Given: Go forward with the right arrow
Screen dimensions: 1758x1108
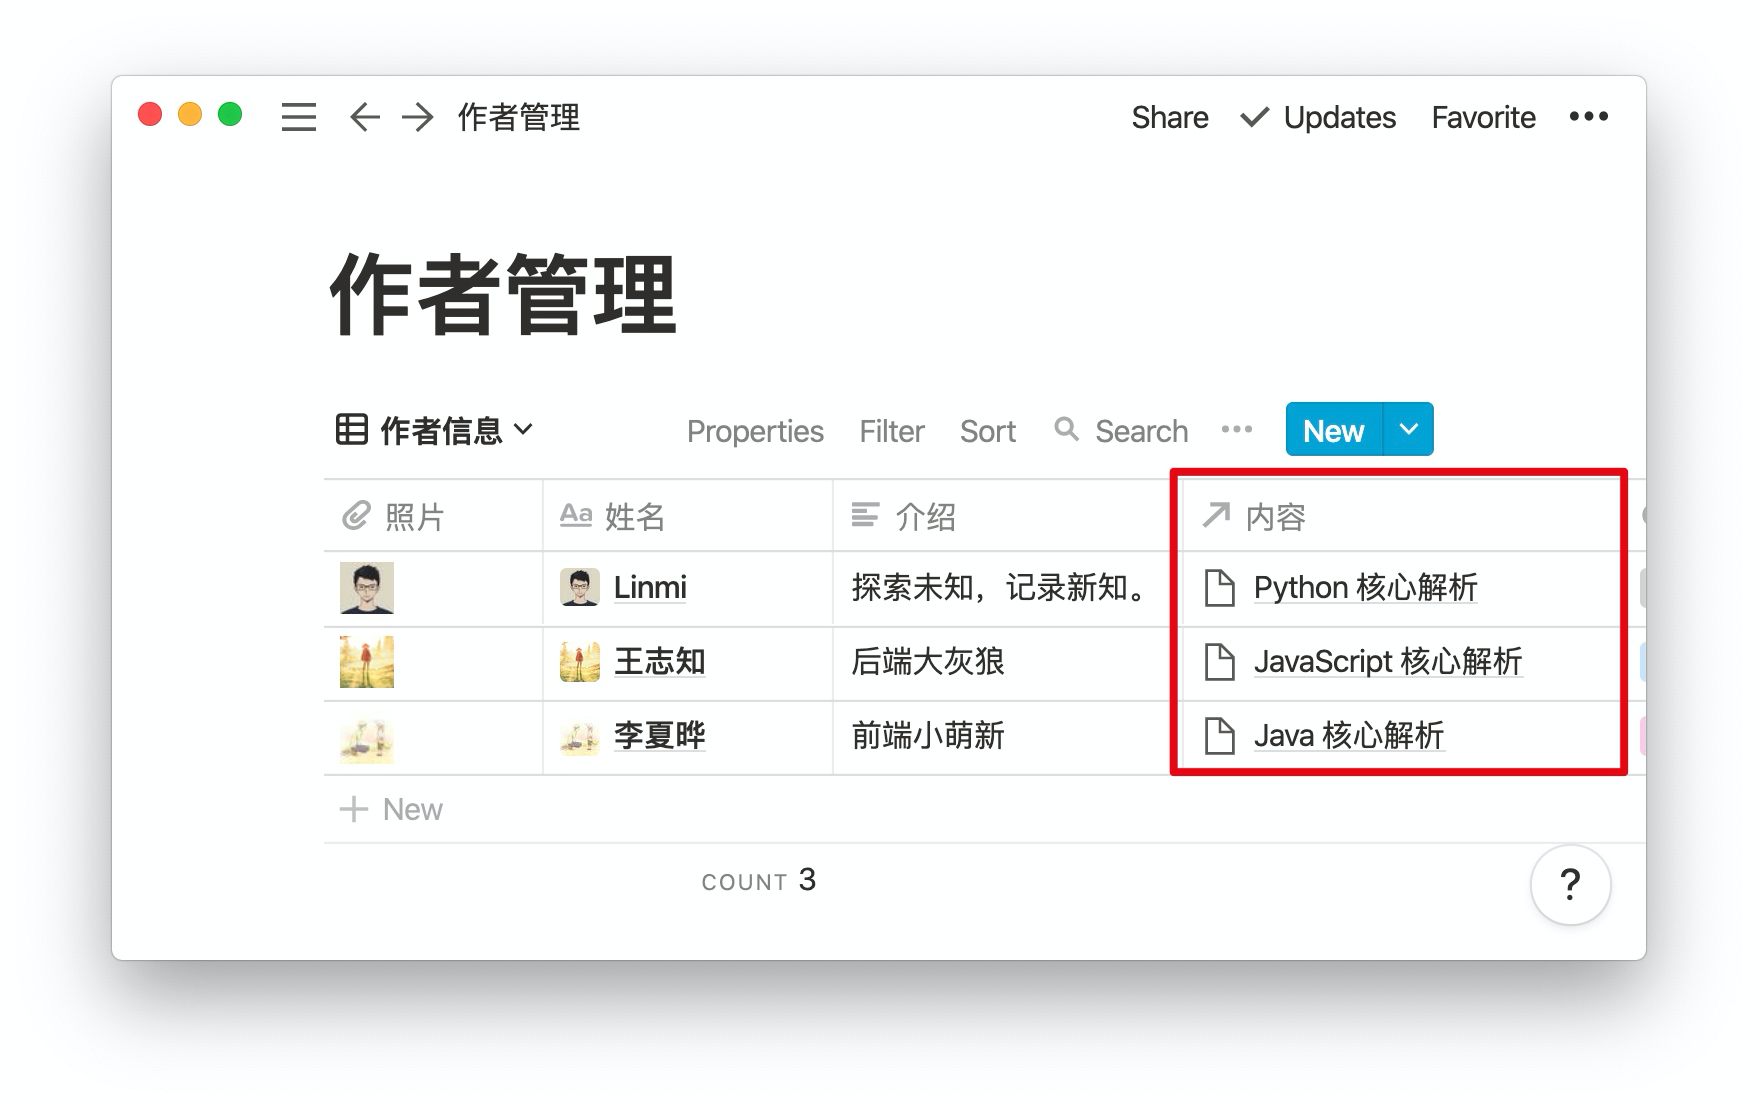Looking at the screenshot, I should tap(418, 117).
